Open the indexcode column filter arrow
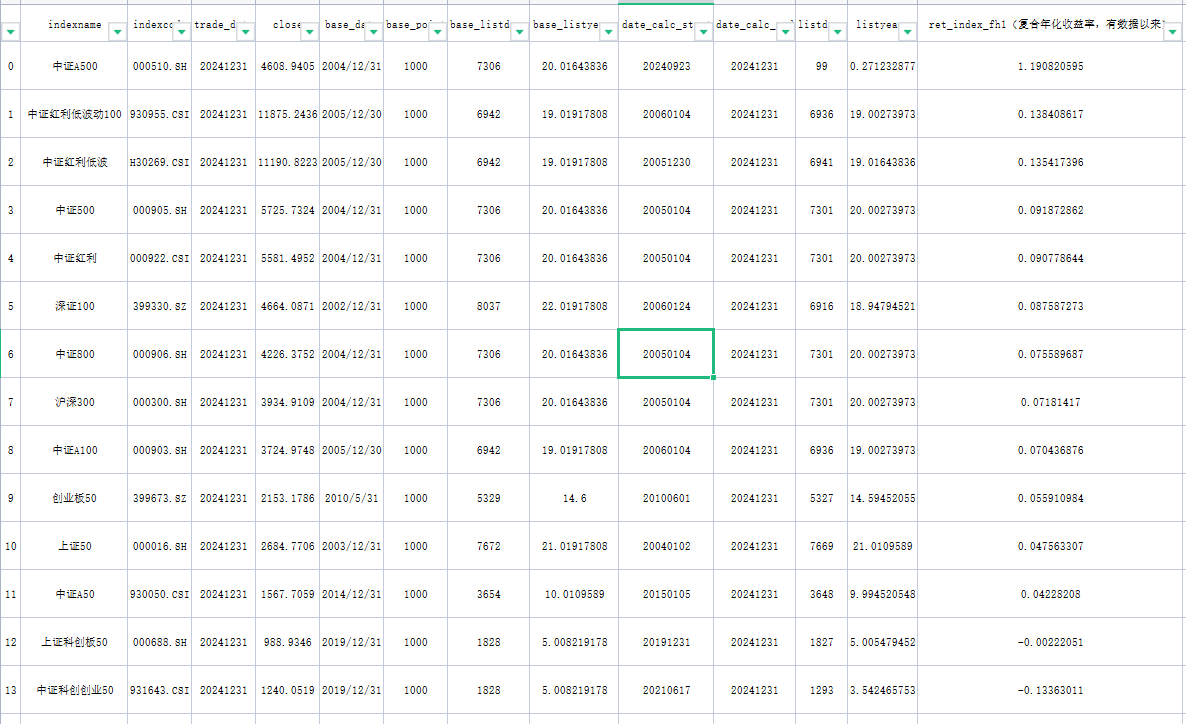The width and height of the screenshot is (1186, 724). point(181,33)
